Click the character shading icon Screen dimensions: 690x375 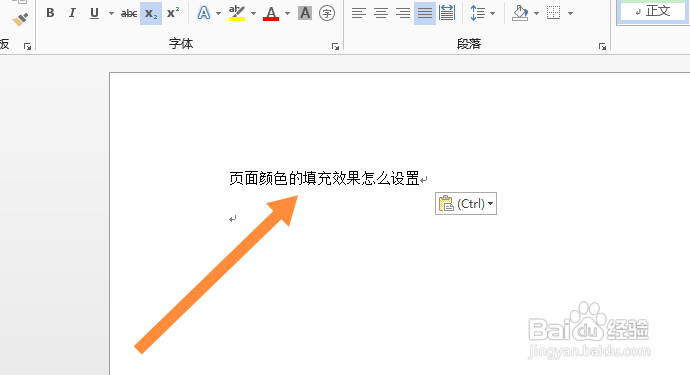click(x=305, y=13)
